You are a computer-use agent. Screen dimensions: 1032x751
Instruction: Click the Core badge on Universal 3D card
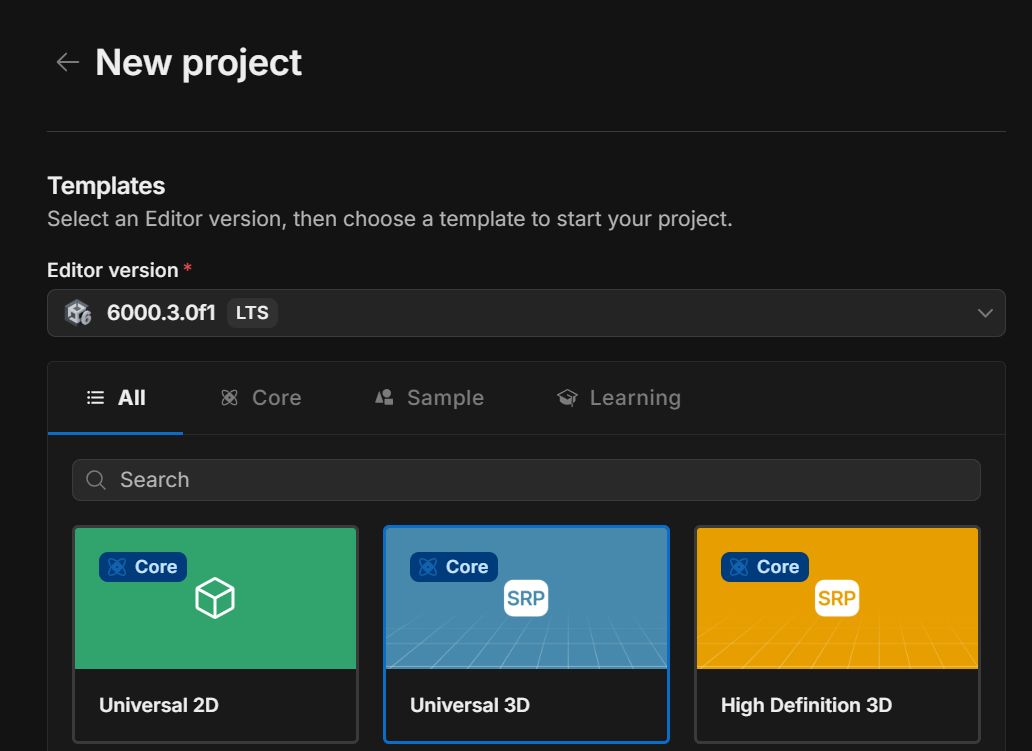point(454,567)
